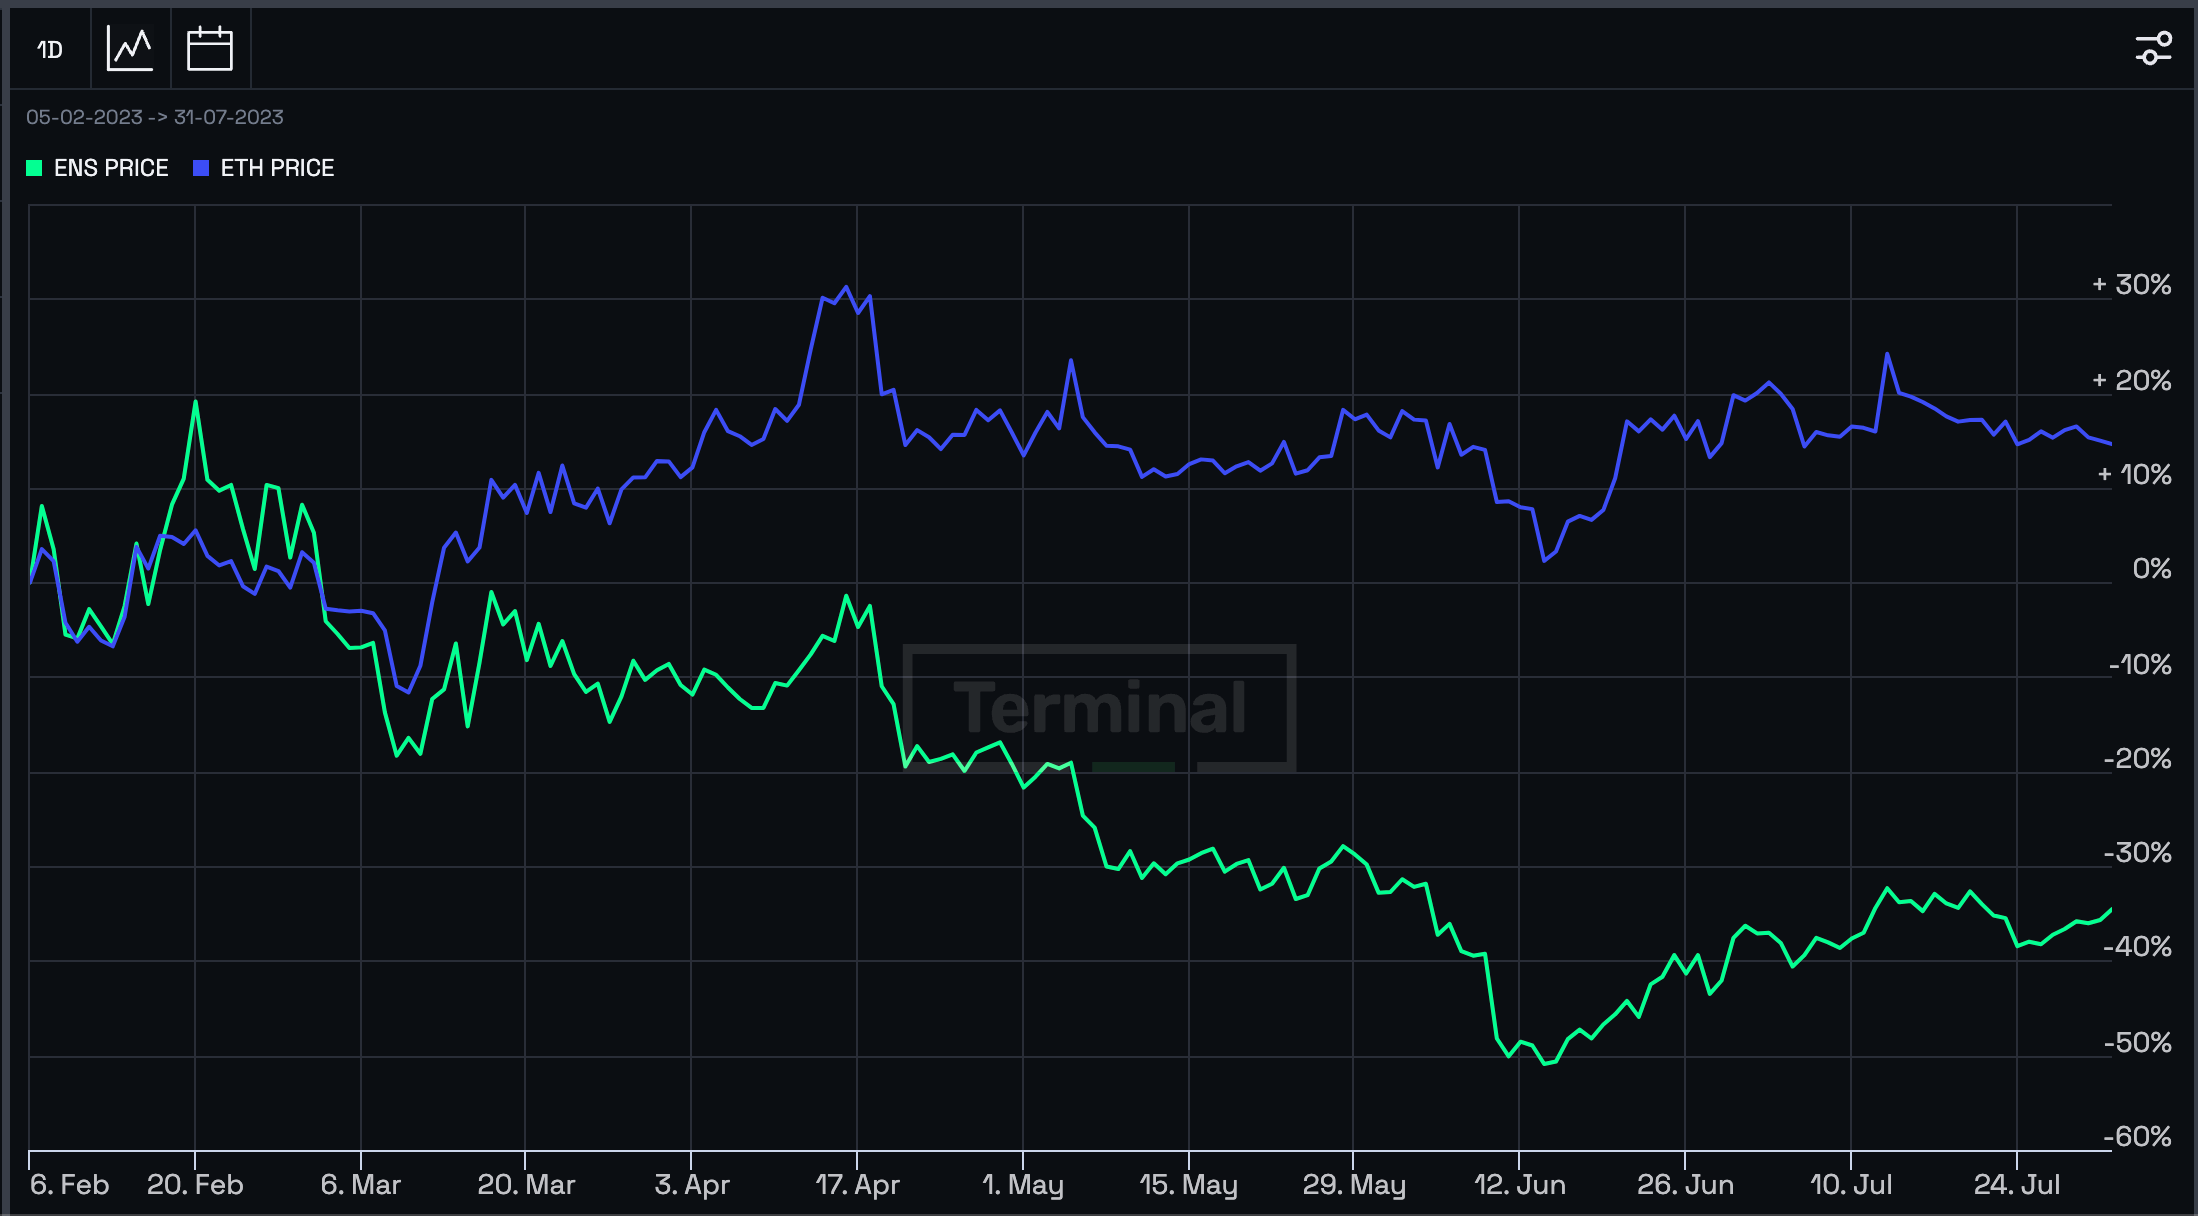Click the date range text 05-02-2023 -> 31-07-2023
The image size is (2198, 1216).
(x=155, y=117)
